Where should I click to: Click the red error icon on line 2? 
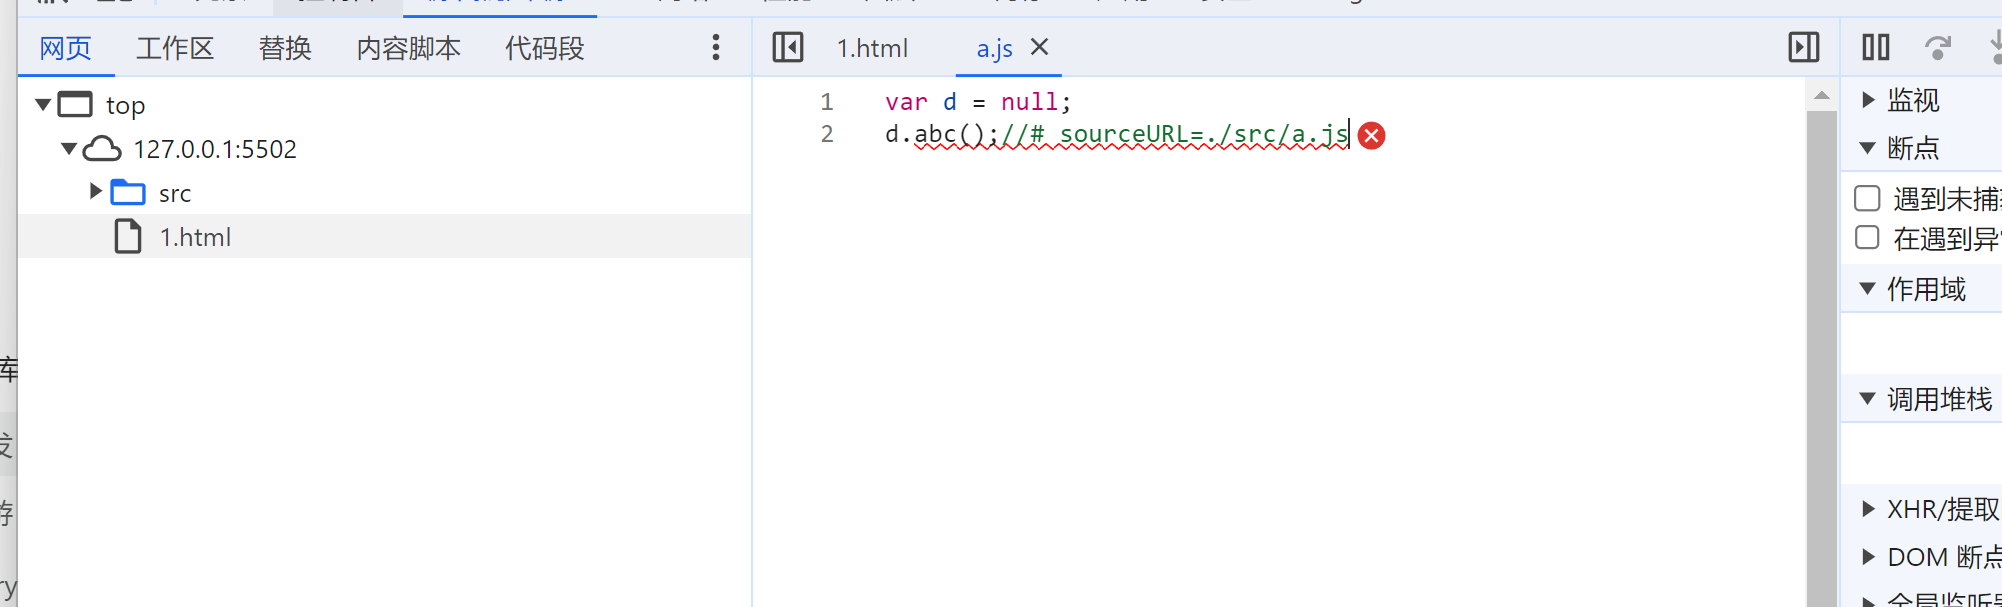coord(1372,135)
